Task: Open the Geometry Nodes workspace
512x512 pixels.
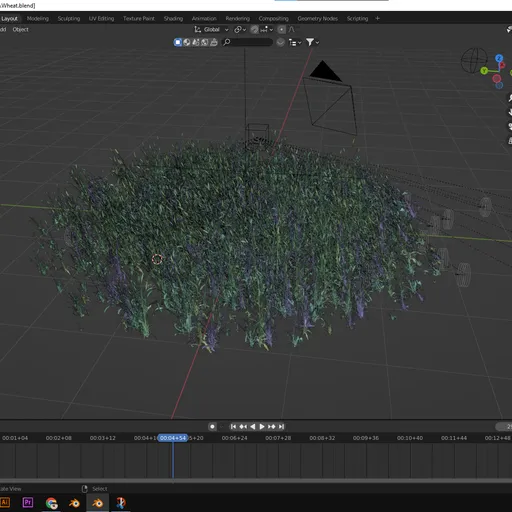Action: [317, 19]
